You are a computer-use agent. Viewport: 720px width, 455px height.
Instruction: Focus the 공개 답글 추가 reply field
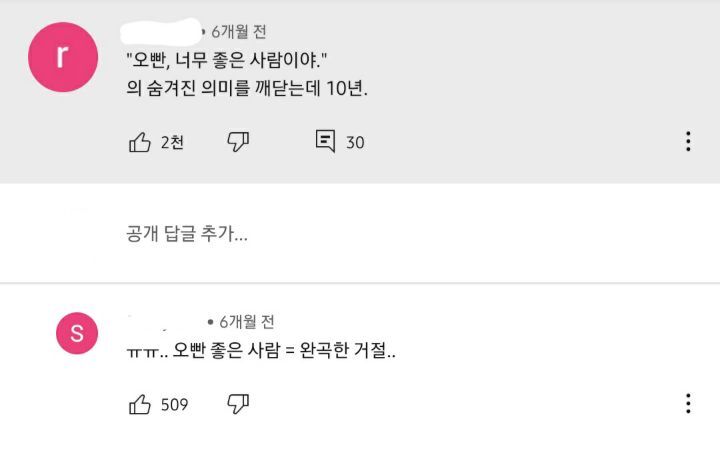[187, 234]
